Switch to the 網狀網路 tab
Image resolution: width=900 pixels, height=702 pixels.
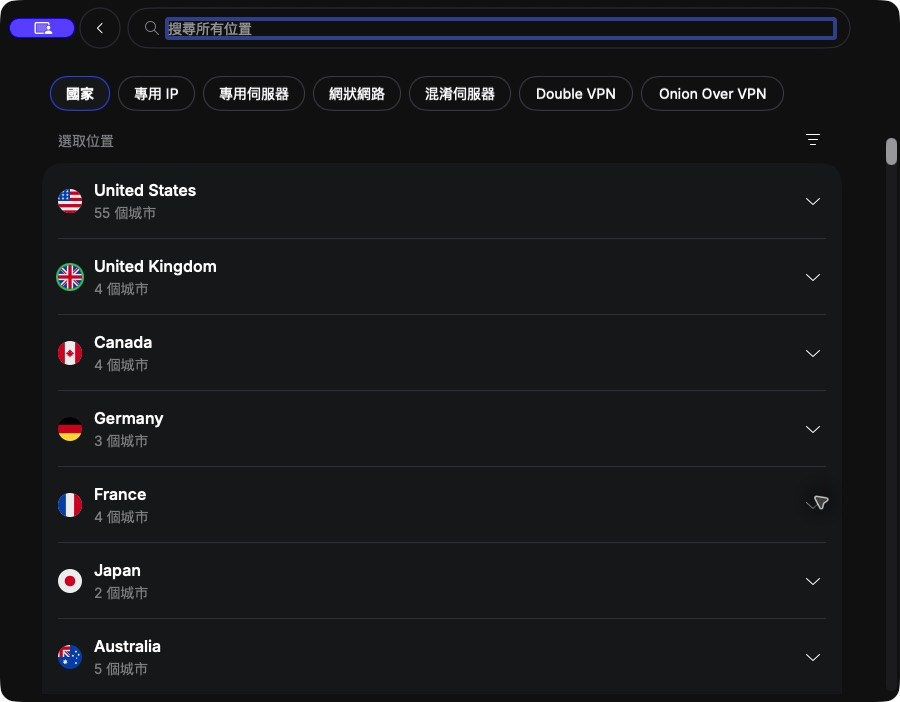(x=356, y=94)
